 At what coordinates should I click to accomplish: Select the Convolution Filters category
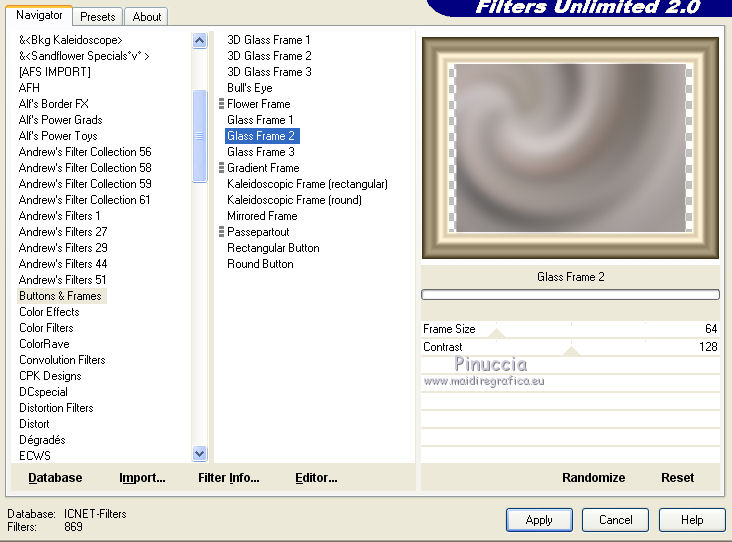(x=62, y=360)
